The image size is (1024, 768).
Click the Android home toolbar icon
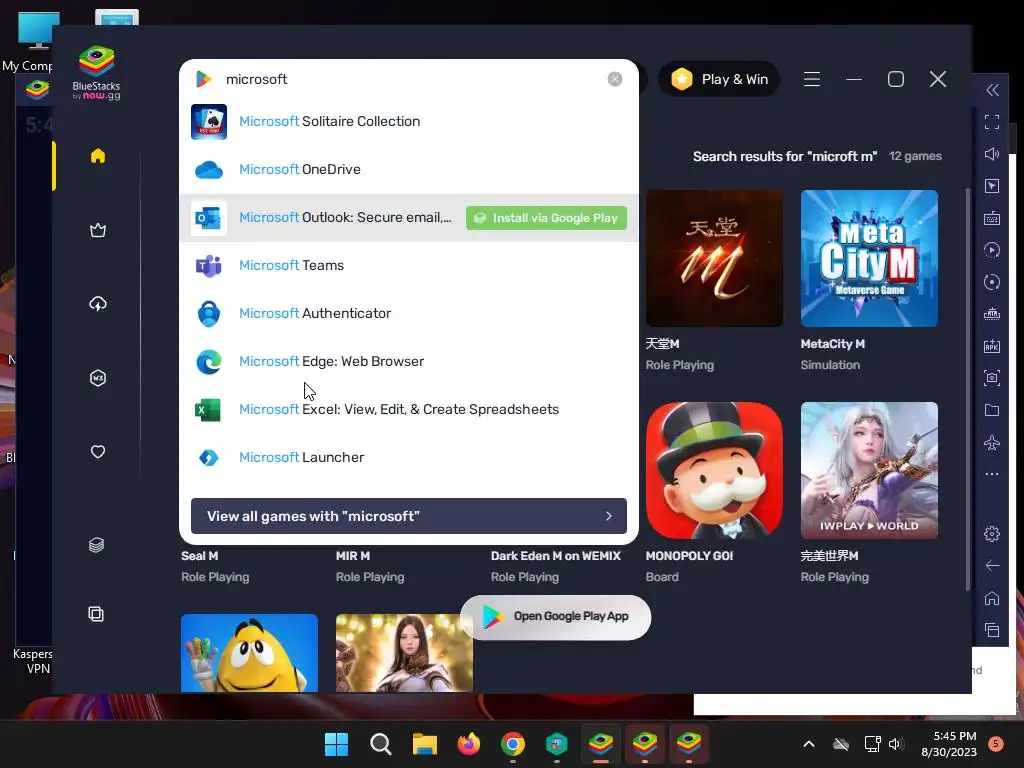click(992, 598)
